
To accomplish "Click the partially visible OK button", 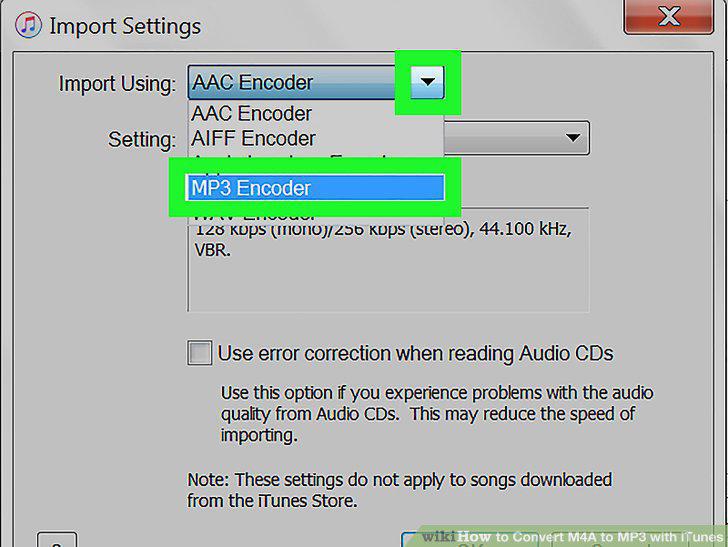I will coord(469,540).
